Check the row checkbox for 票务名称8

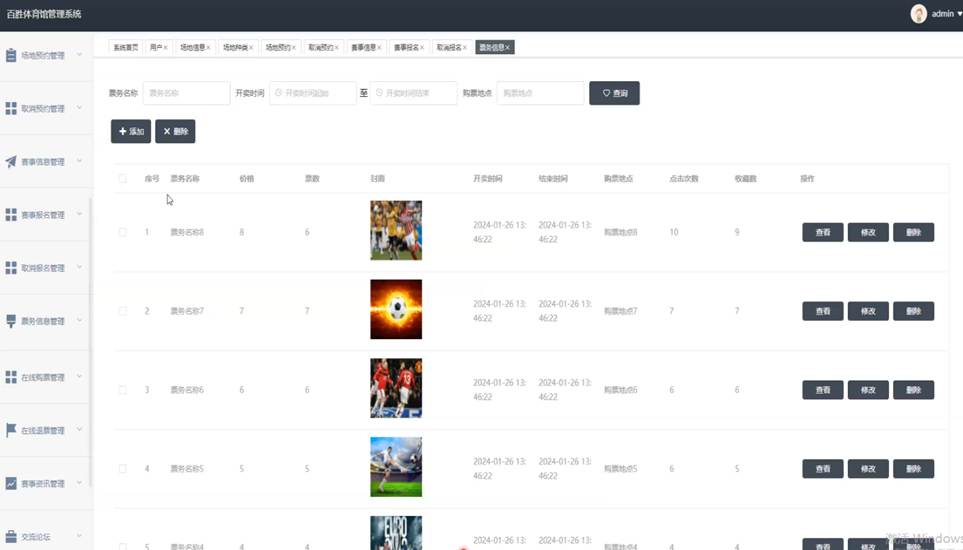tap(122, 232)
